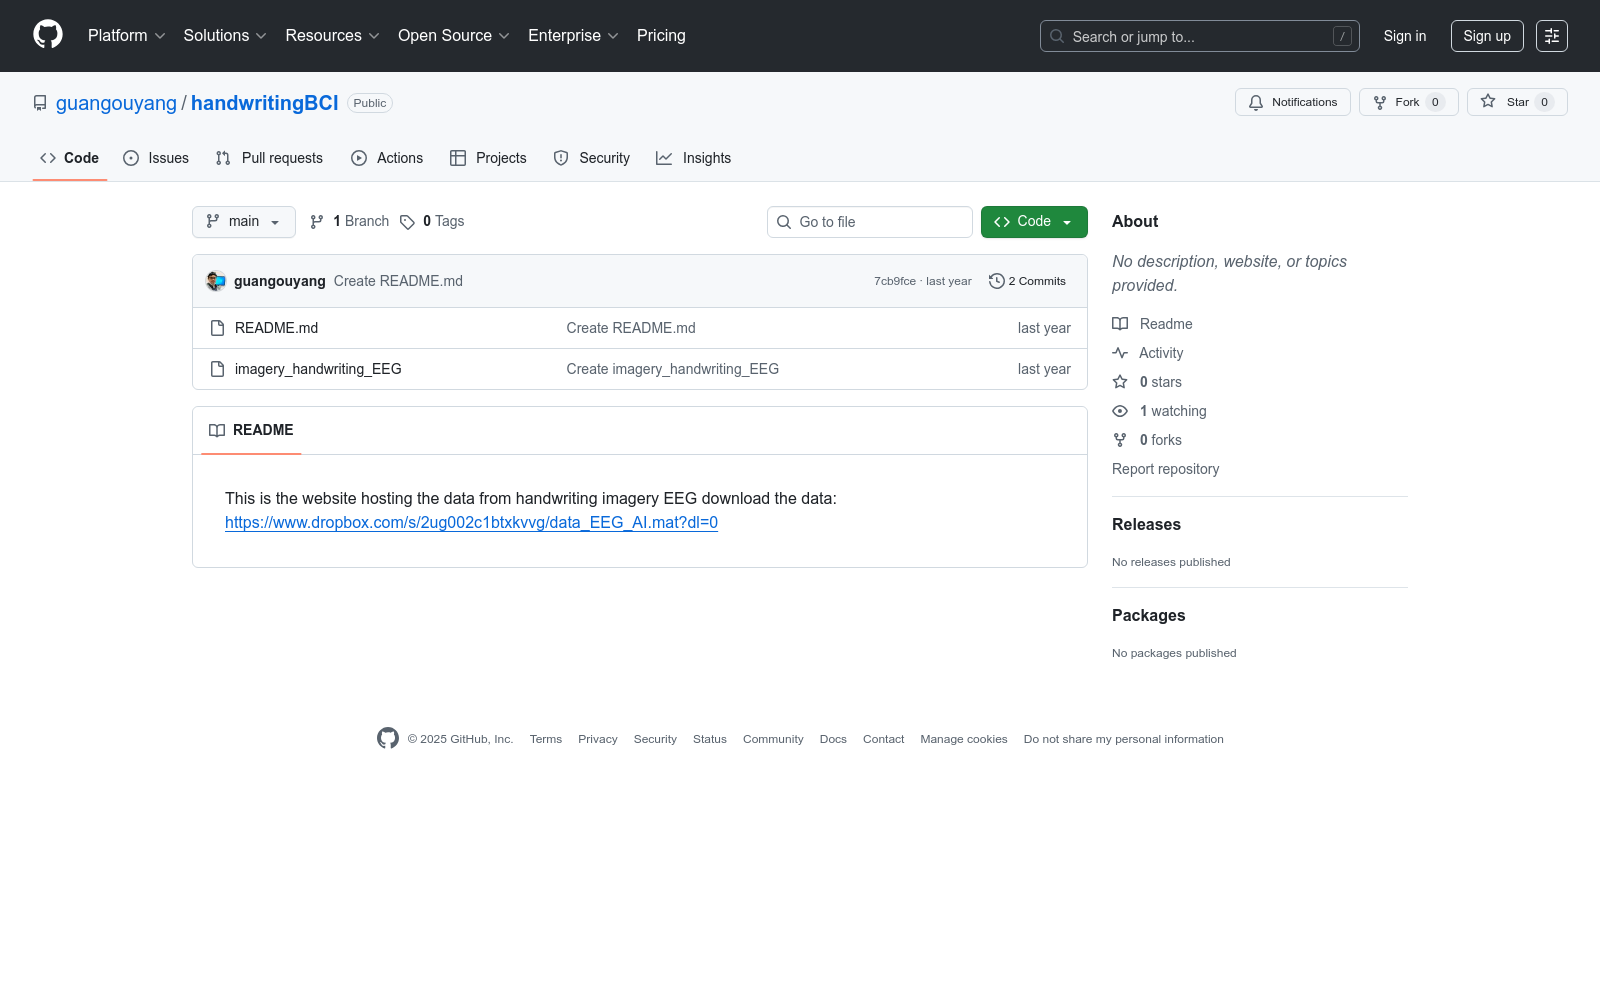Image resolution: width=1600 pixels, height=1000 pixels.
Task: Open the Privacy footer link
Action: point(598,739)
